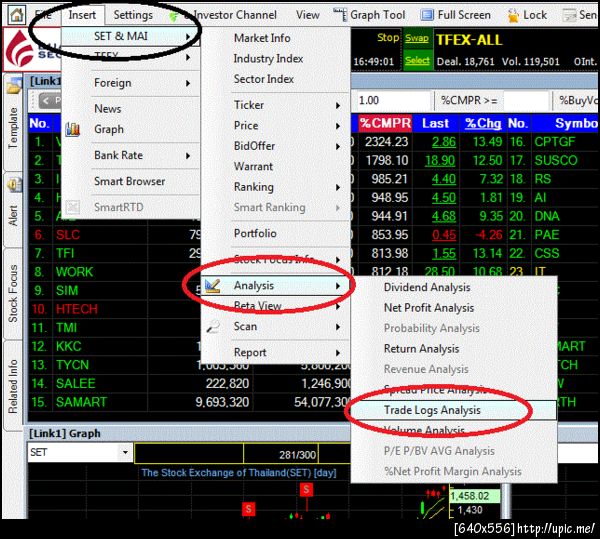Click the 1.00 value input field
Image resolution: width=600 pixels, height=539 pixels.
pos(393,101)
